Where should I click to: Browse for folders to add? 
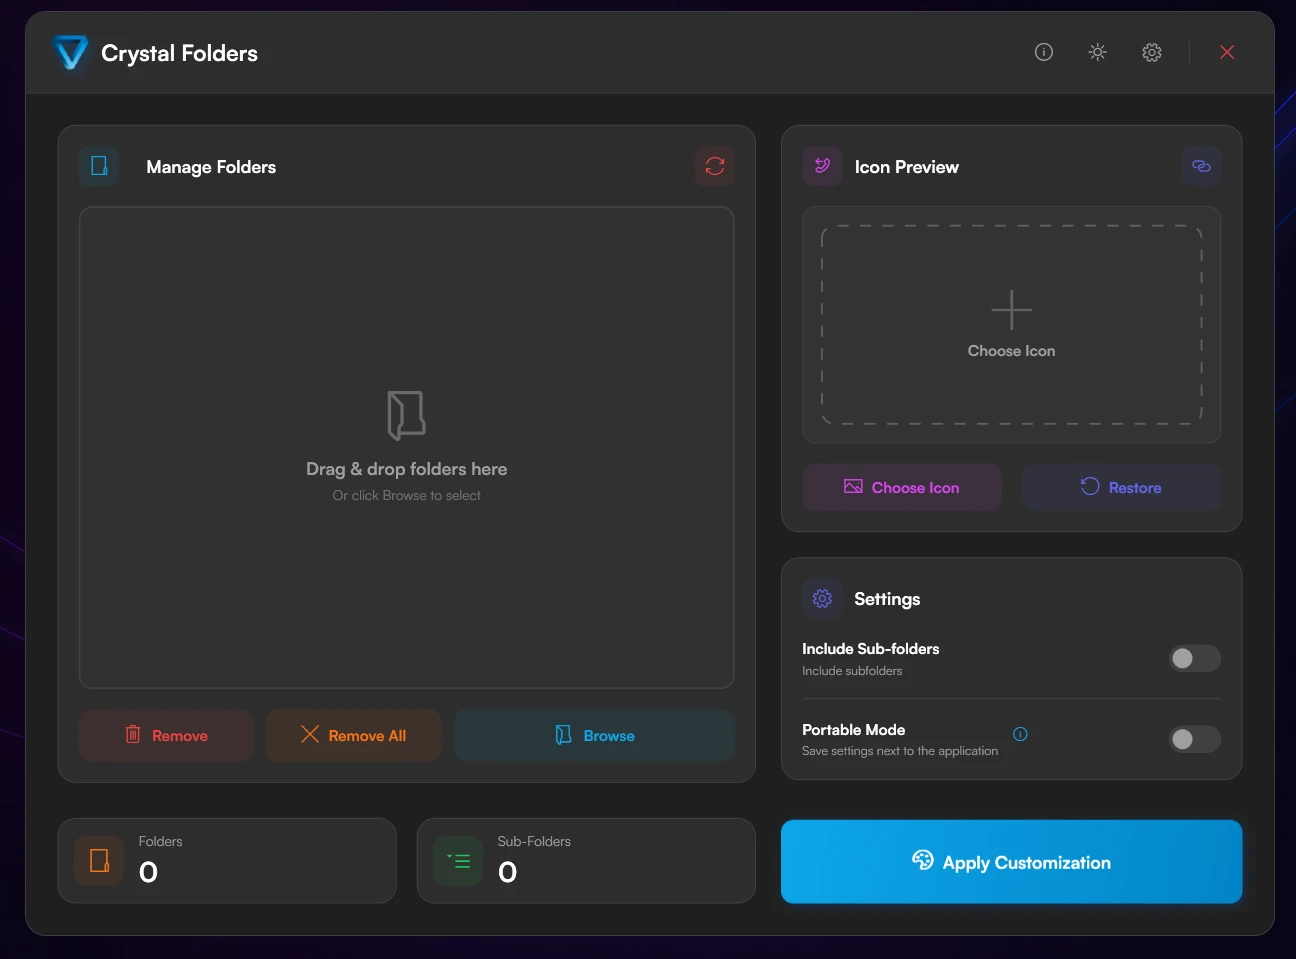pyautogui.click(x=594, y=735)
